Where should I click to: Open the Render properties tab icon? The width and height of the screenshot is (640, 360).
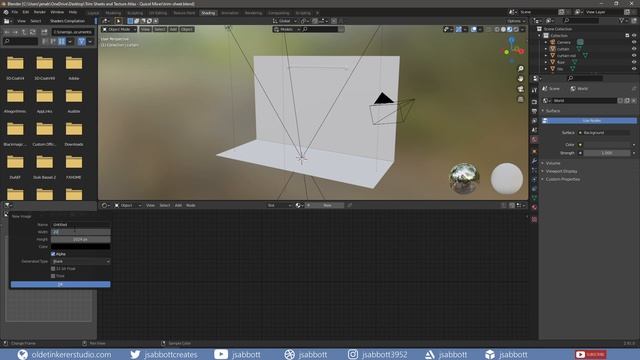click(x=534, y=102)
